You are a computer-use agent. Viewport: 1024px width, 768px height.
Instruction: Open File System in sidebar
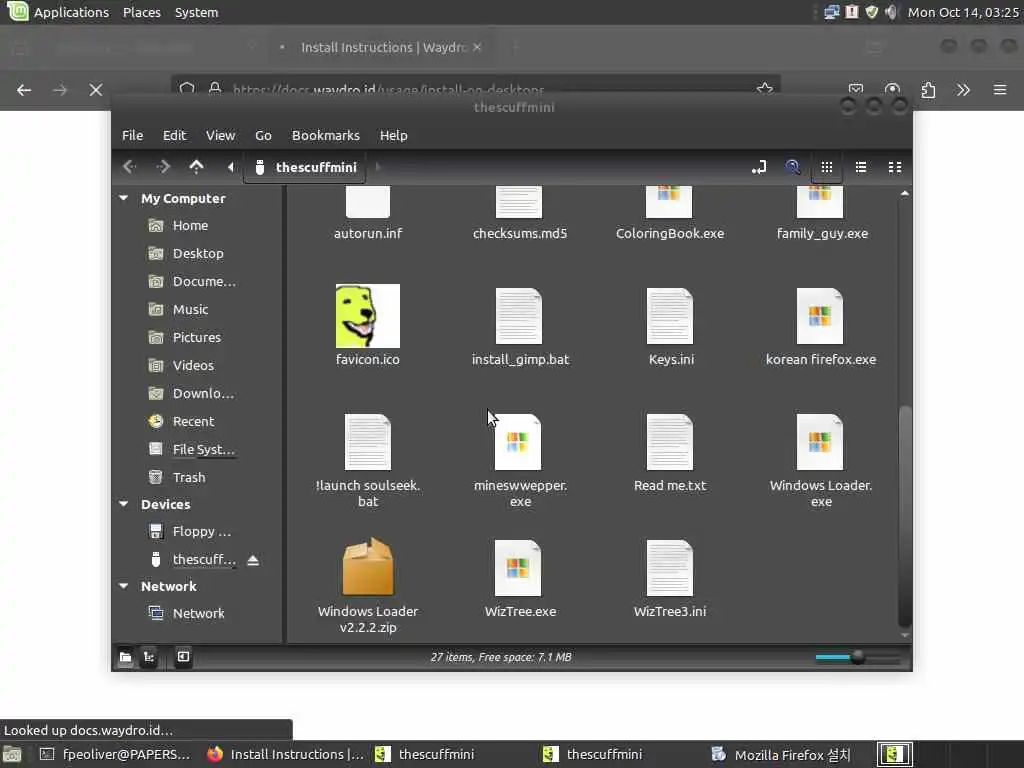(x=203, y=449)
